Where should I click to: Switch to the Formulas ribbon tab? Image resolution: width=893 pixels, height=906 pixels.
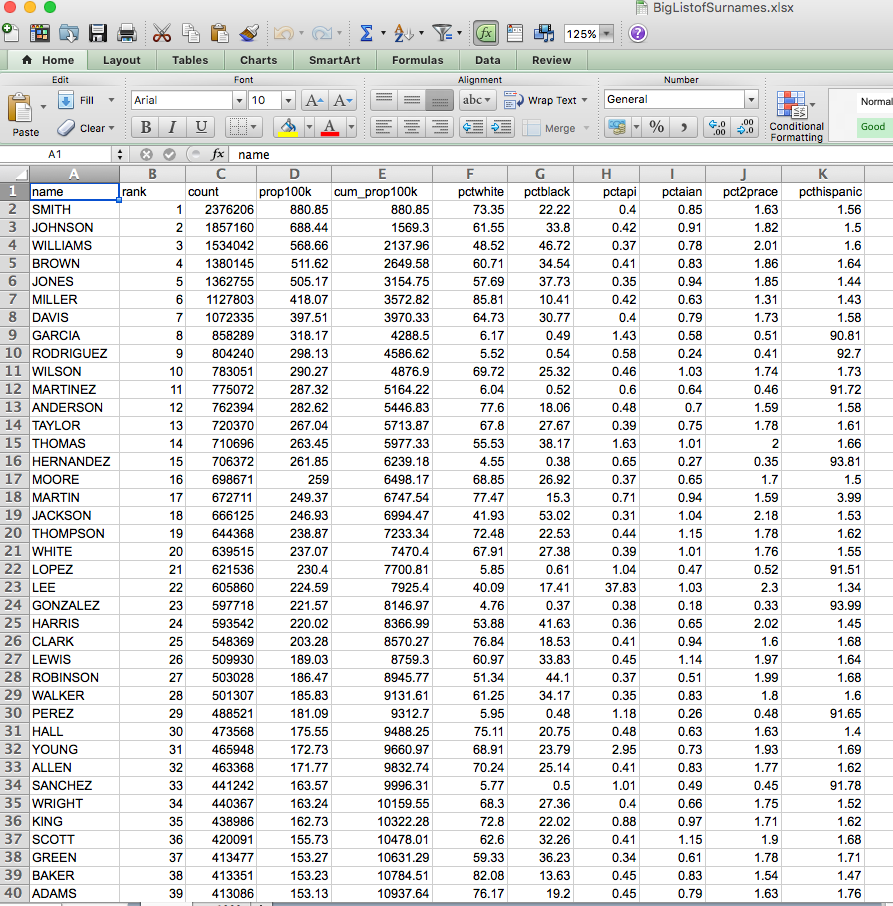(x=418, y=60)
